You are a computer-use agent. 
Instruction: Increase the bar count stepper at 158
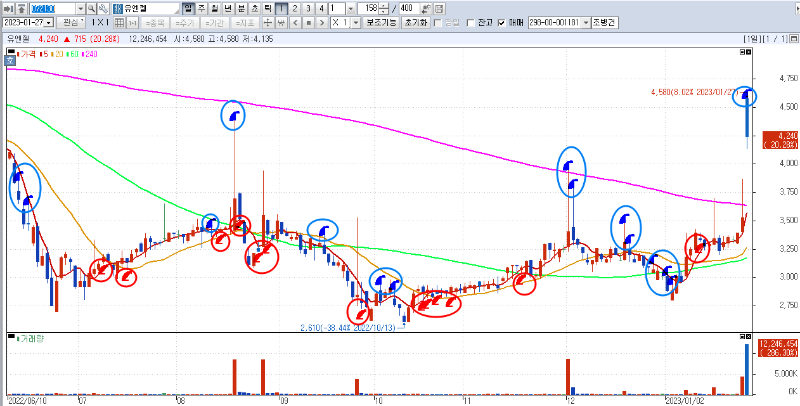384,6
